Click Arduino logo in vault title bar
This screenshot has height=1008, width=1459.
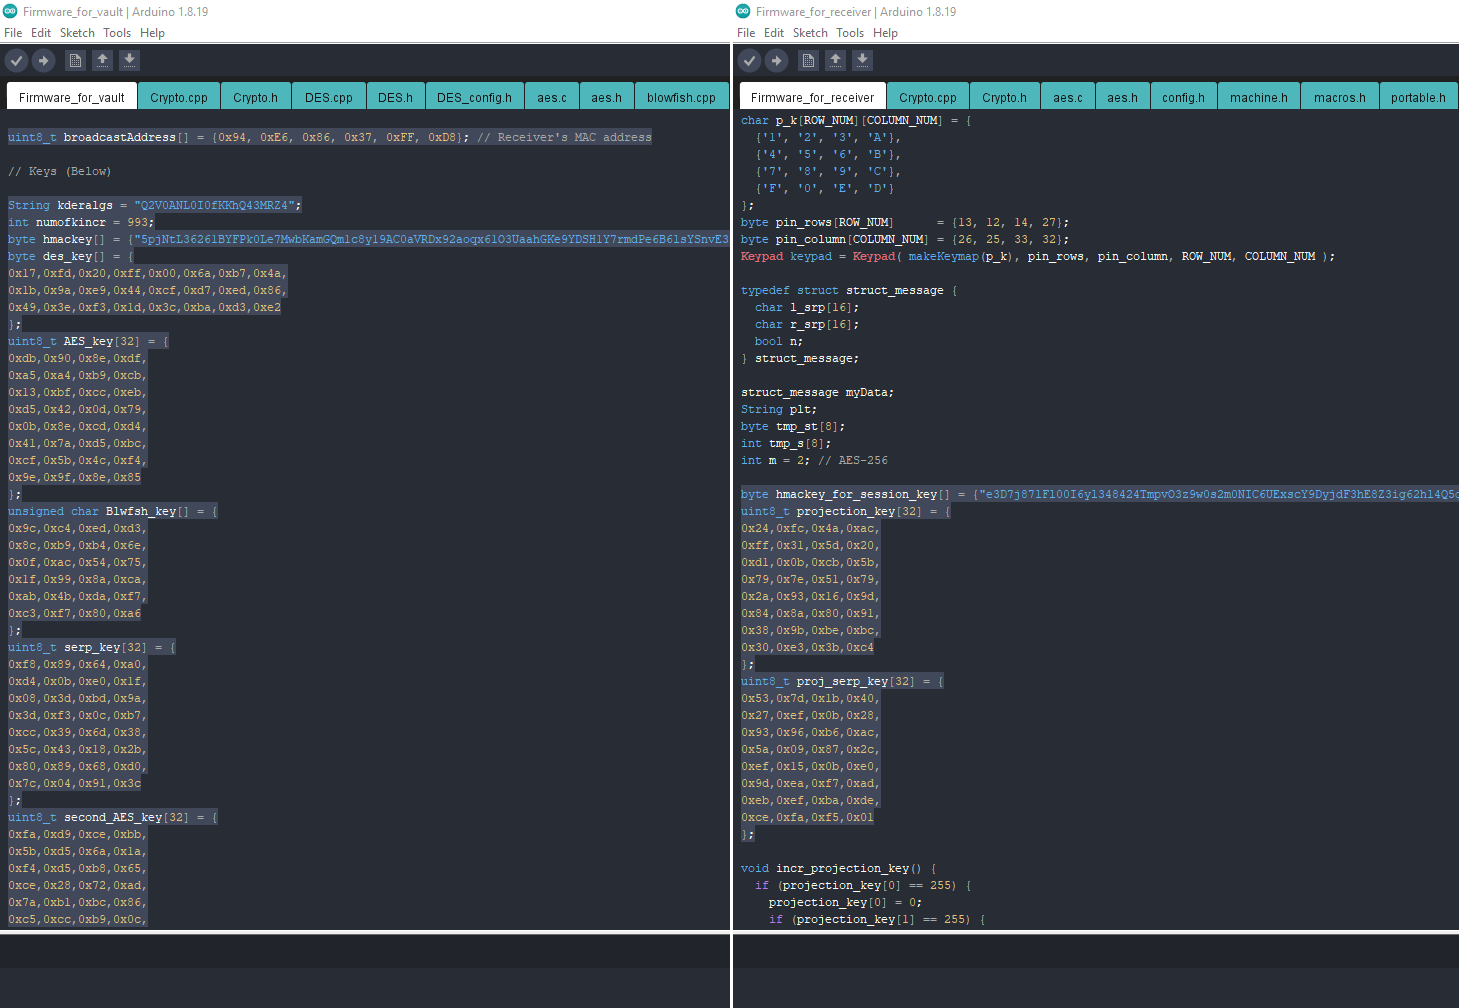tap(10, 11)
